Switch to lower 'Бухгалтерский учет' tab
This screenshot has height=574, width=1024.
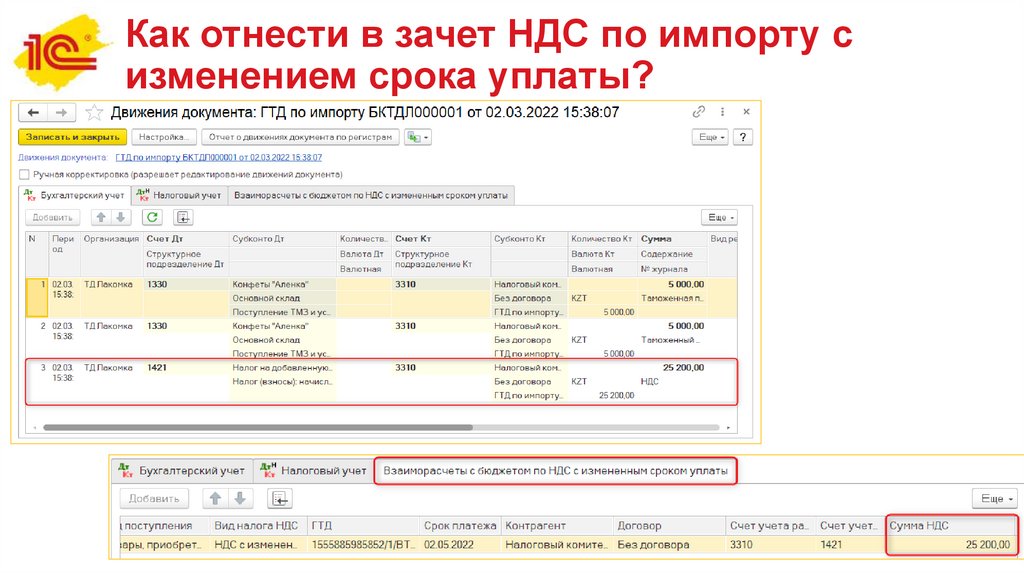tap(182, 471)
